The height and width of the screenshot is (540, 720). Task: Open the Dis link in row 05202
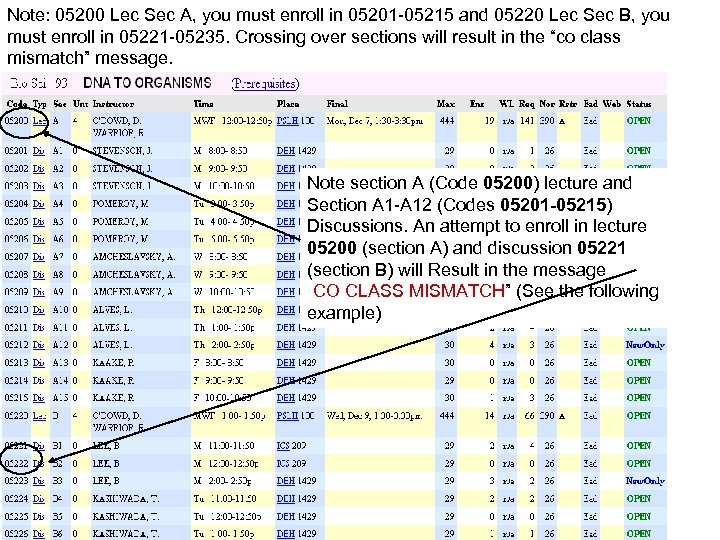[x=39, y=169]
